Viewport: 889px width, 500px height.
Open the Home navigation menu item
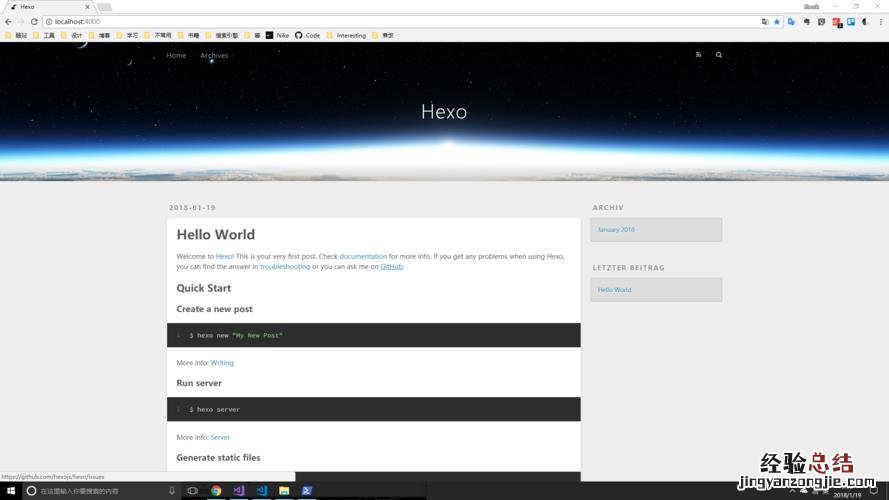pyautogui.click(x=176, y=55)
